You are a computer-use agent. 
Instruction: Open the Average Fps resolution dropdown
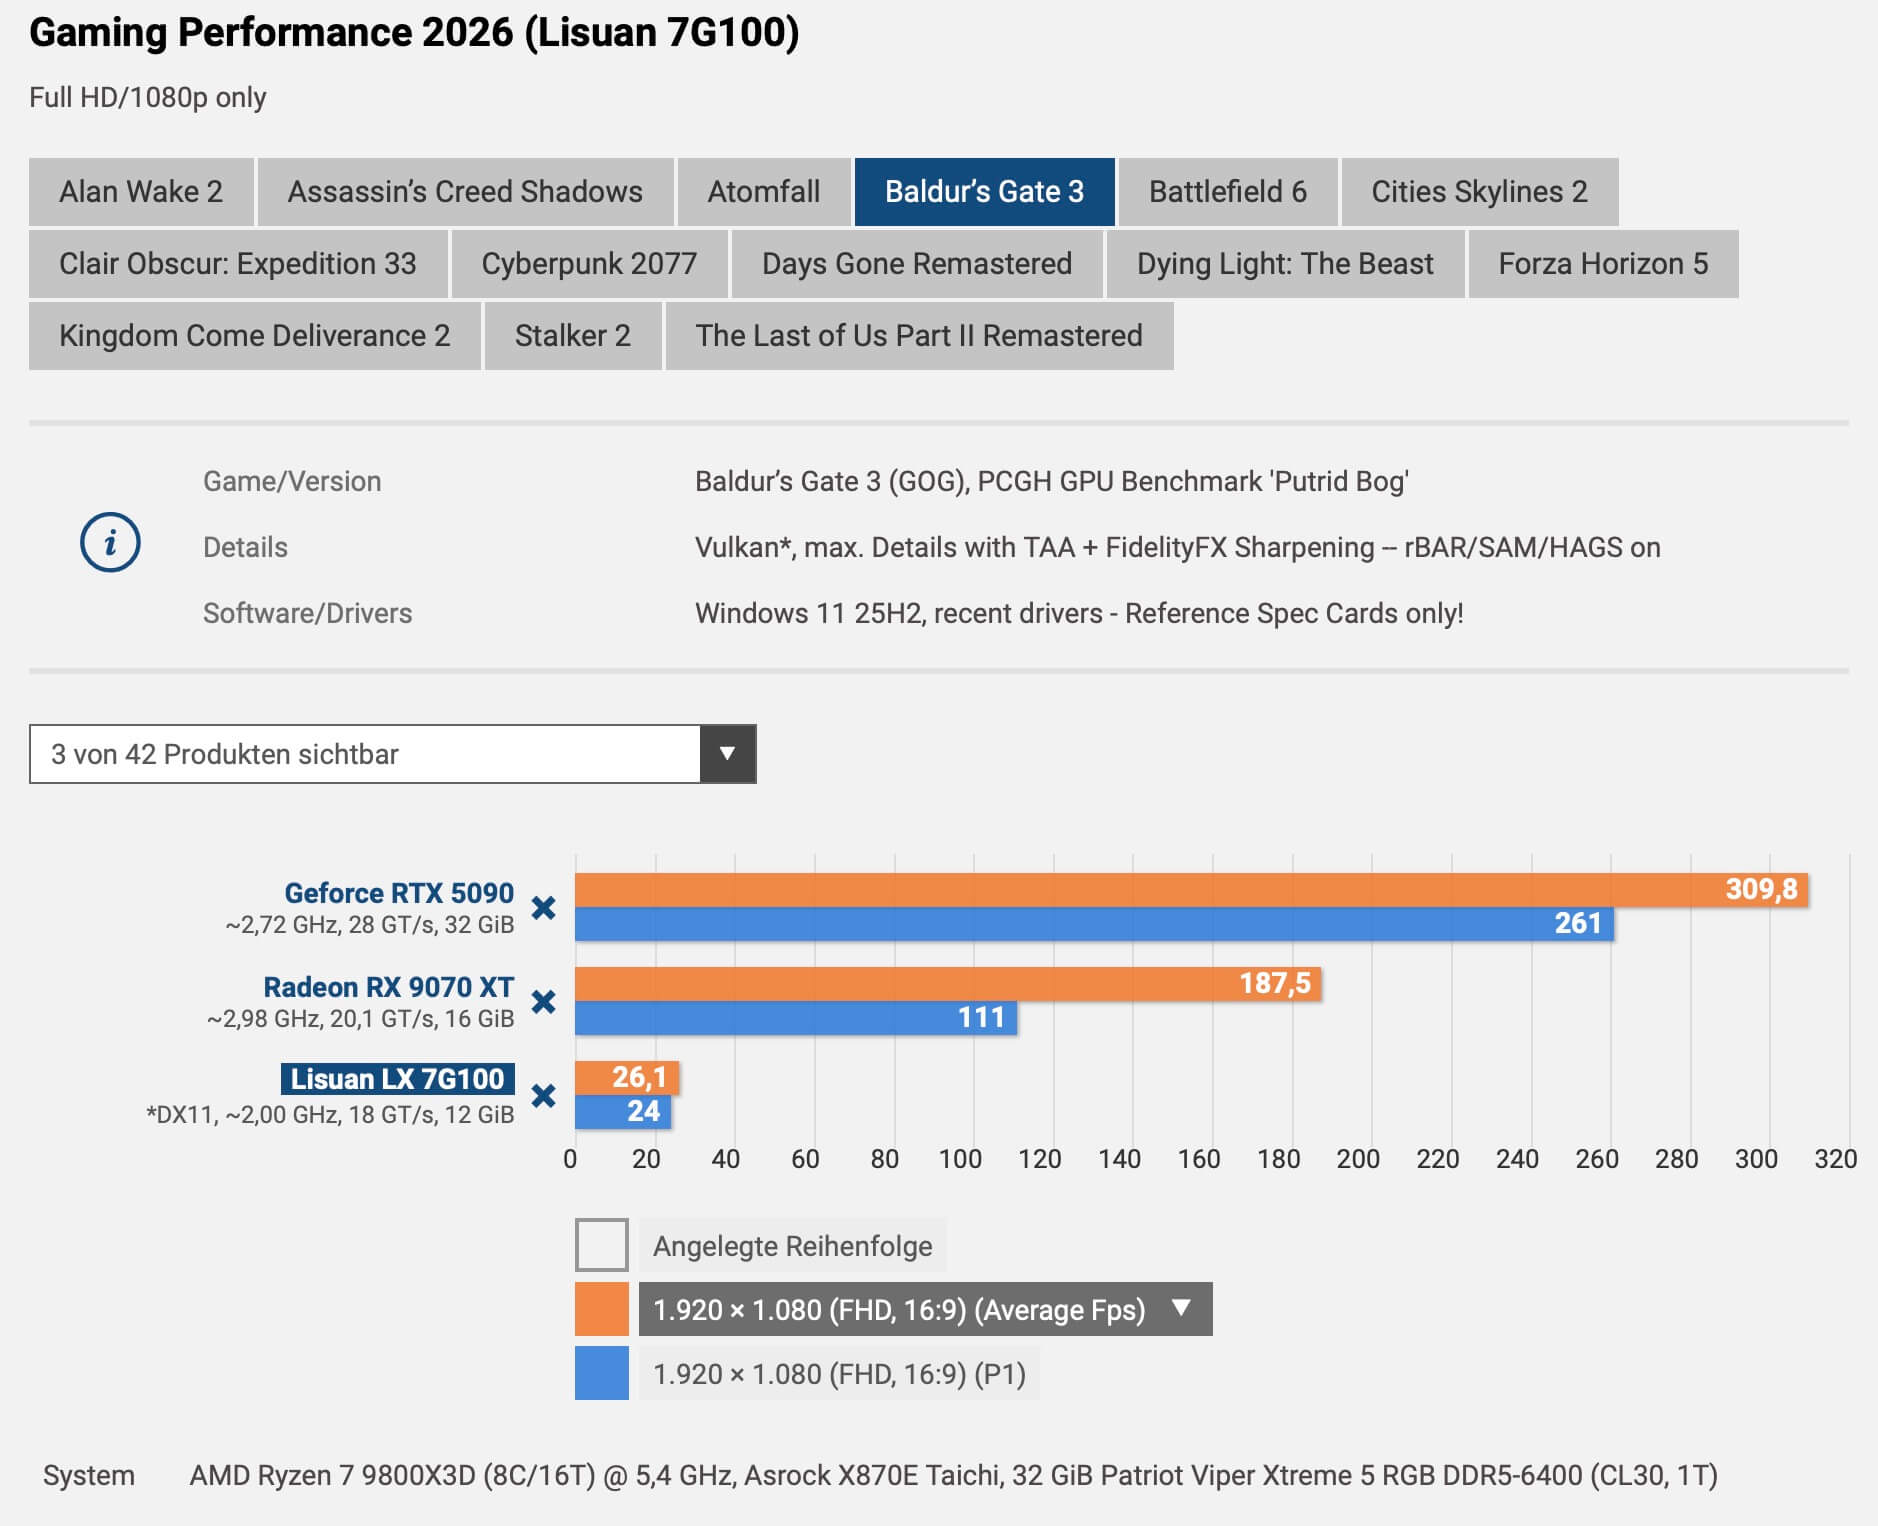click(925, 1309)
